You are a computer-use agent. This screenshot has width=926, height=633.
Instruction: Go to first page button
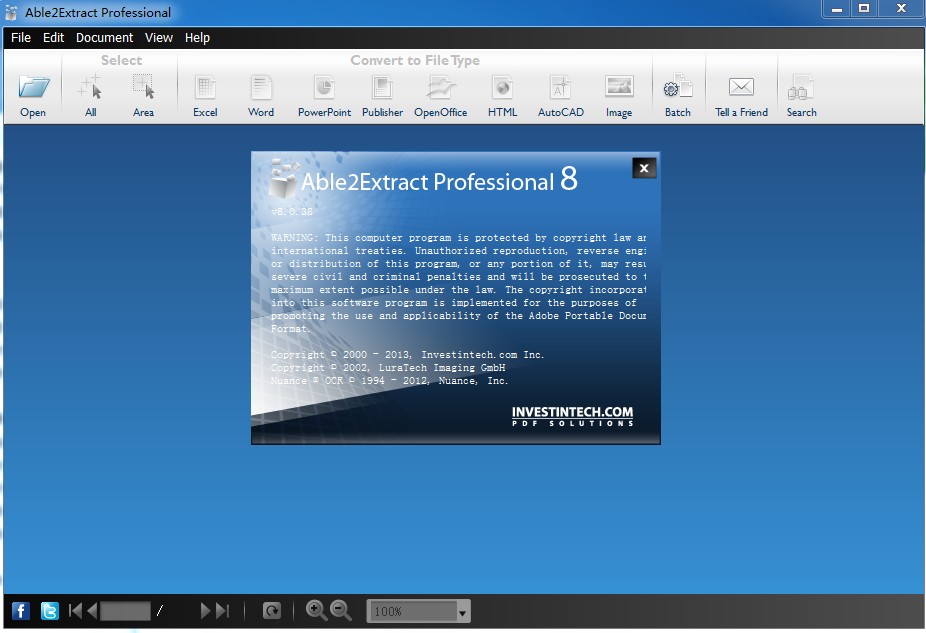[75, 611]
